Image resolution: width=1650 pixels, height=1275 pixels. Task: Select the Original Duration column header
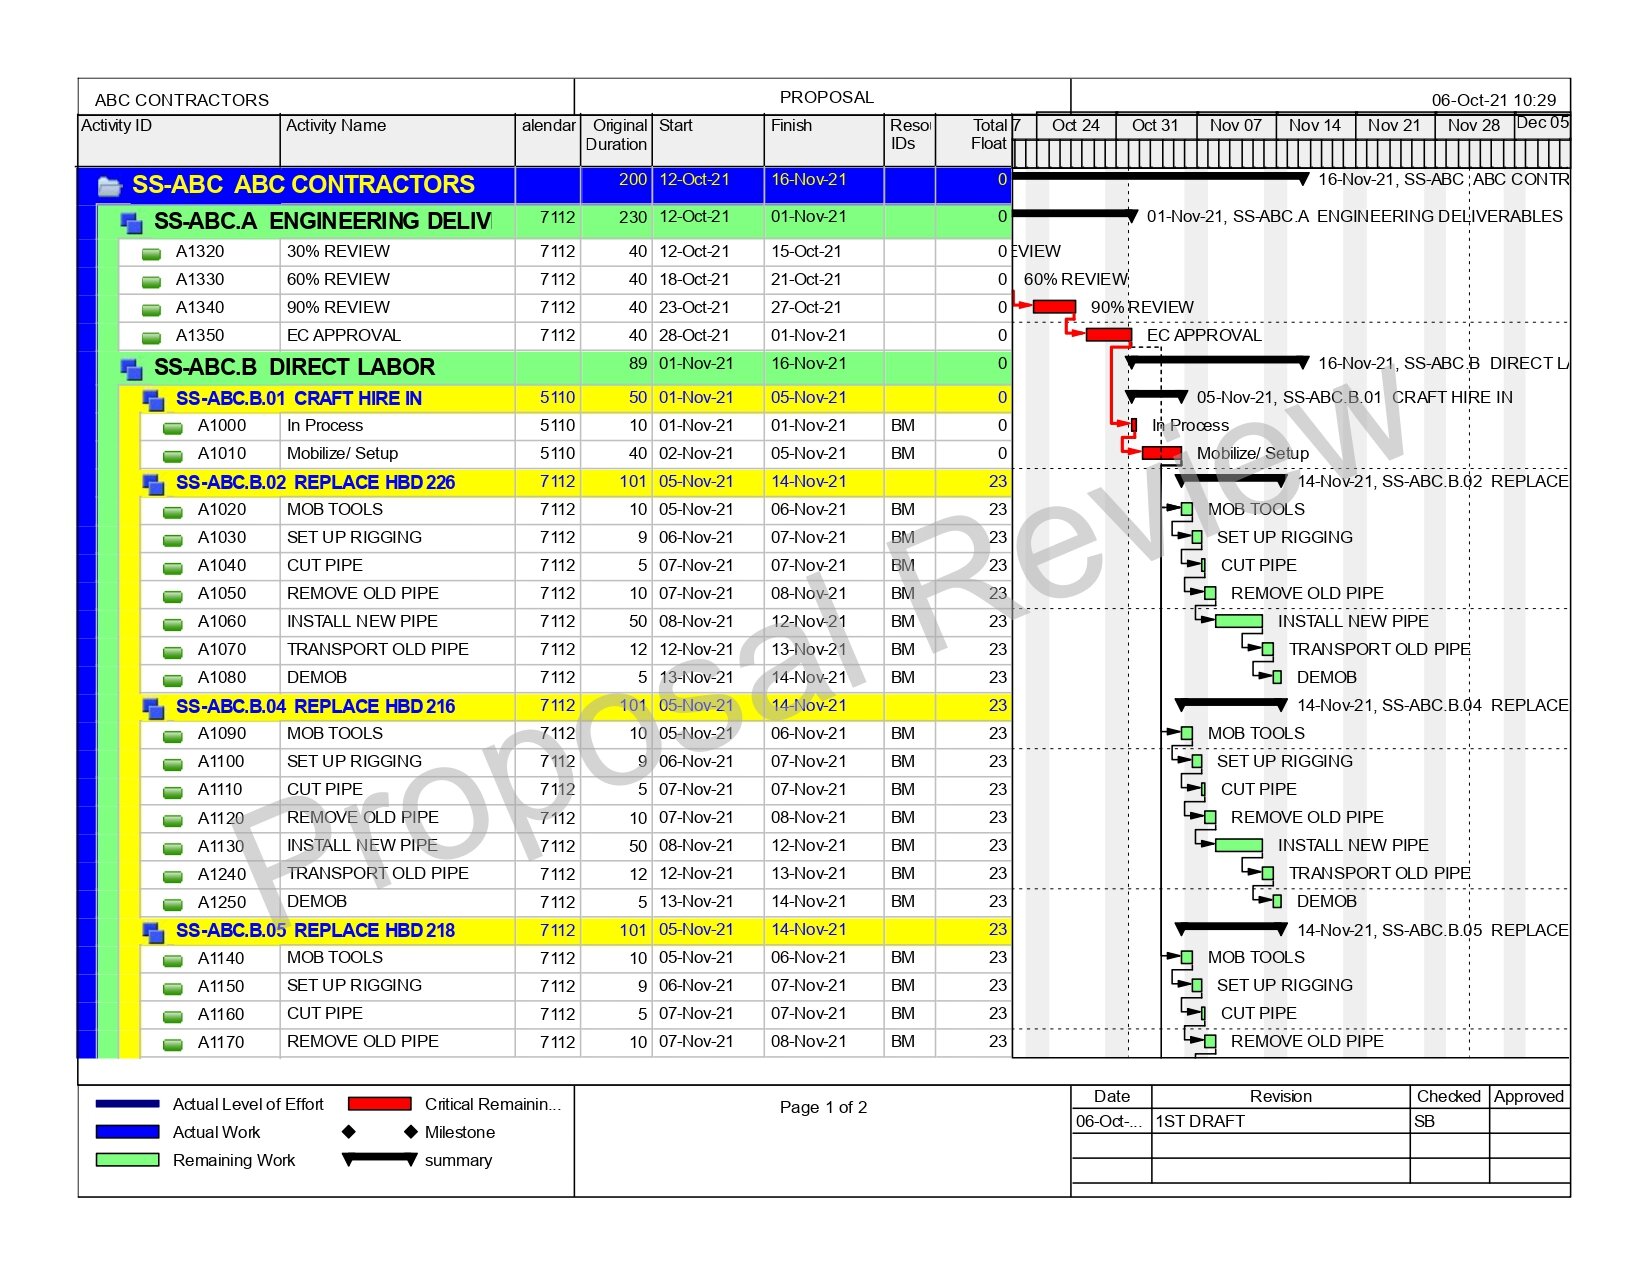[616, 140]
